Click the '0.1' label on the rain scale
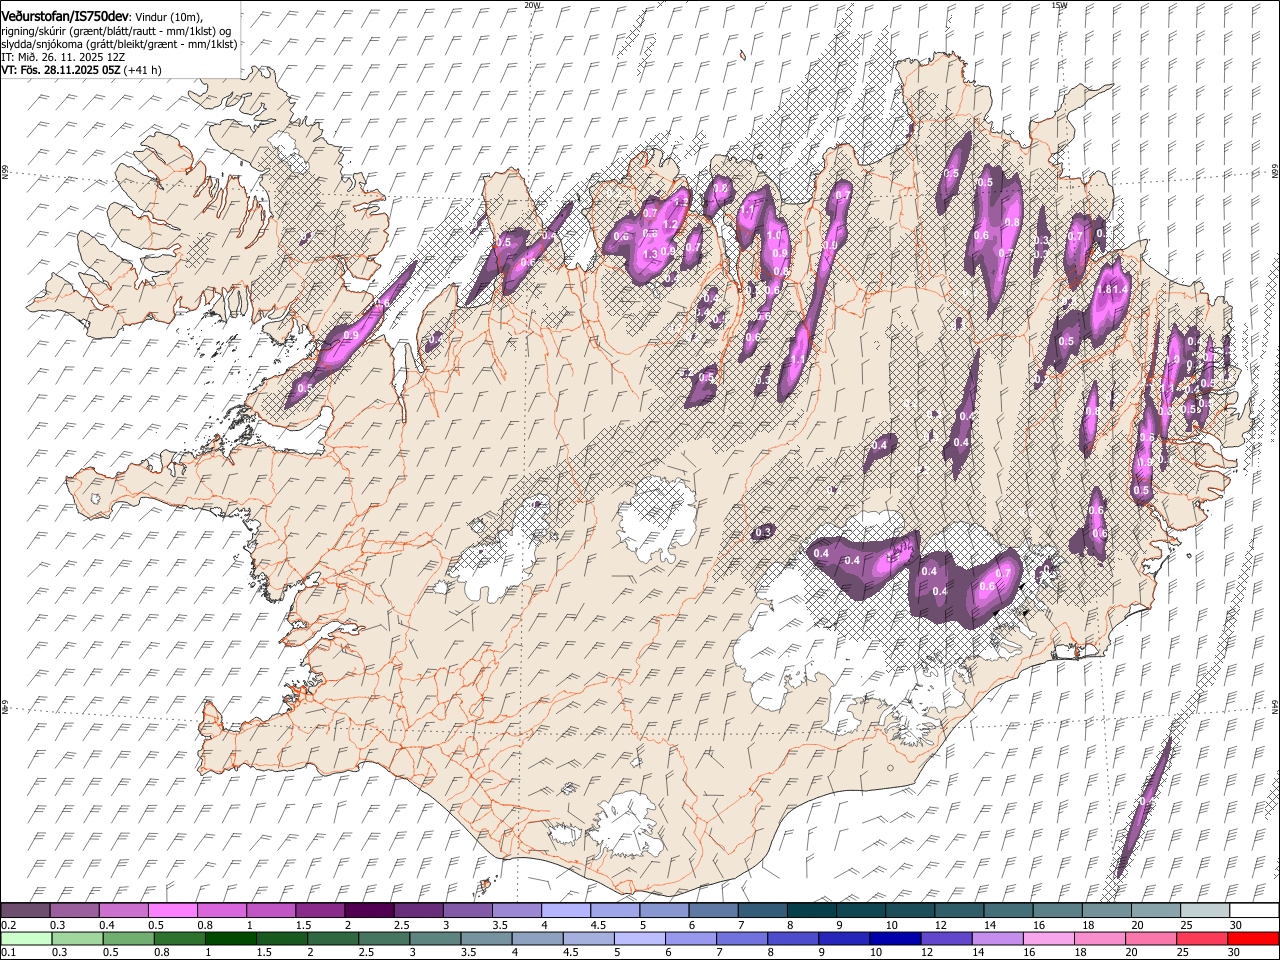This screenshot has width=1280, height=960. [x=8, y=953]
